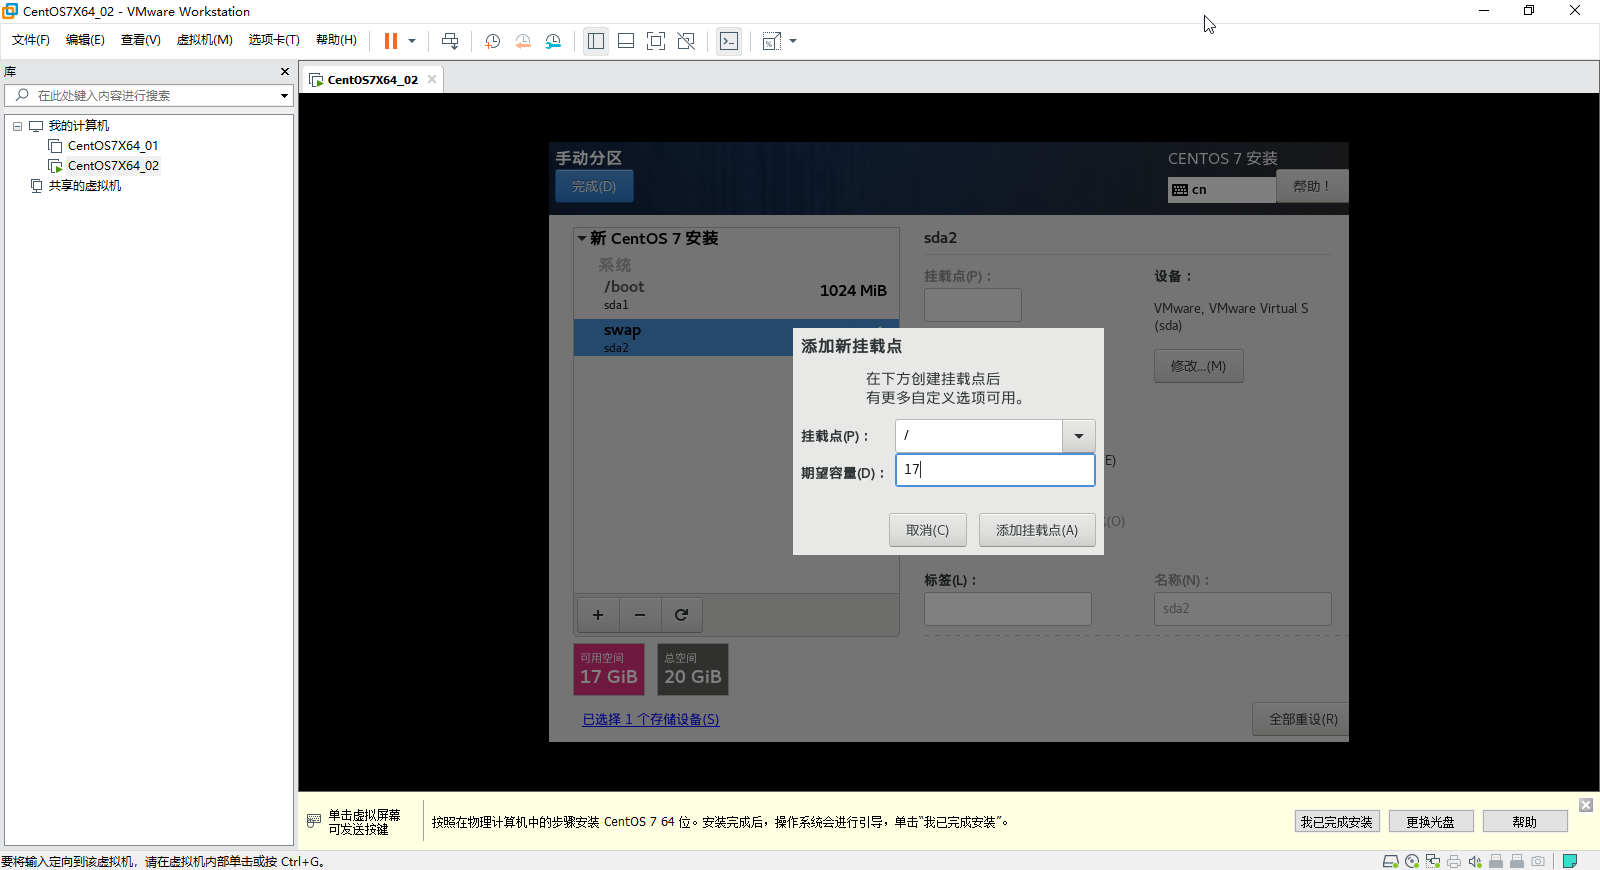Click the 名称(N) field showing sda2
The height and width of the screenshot is (870, 1600).
click(1243, 609)
